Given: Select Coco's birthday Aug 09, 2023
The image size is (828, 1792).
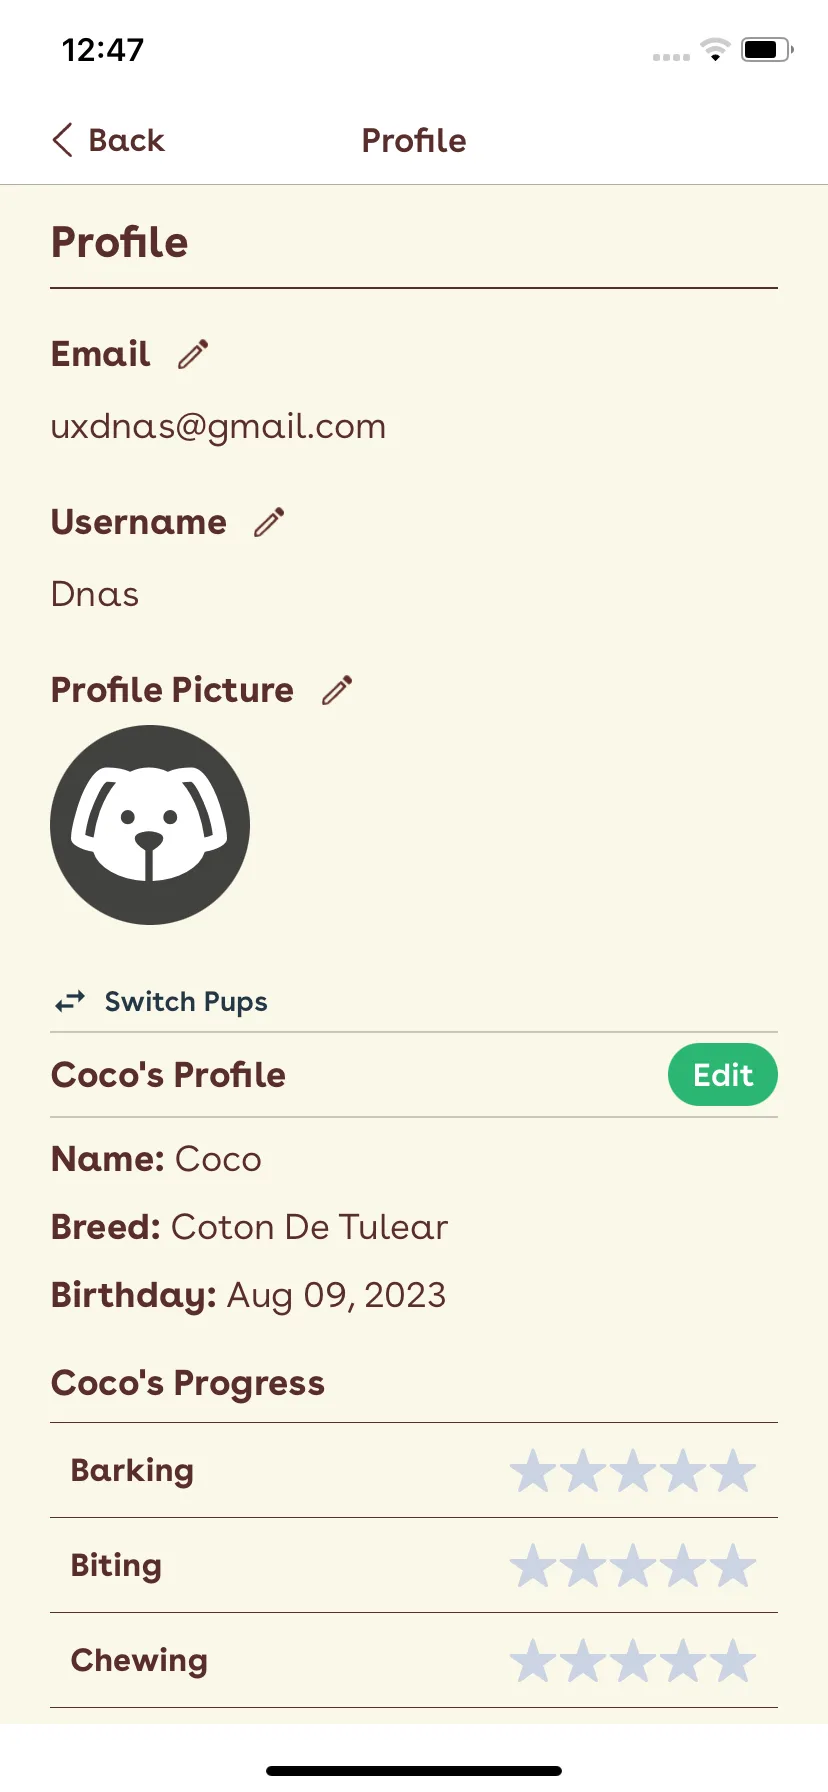Looking at the screenshot, I should 336,1295.
